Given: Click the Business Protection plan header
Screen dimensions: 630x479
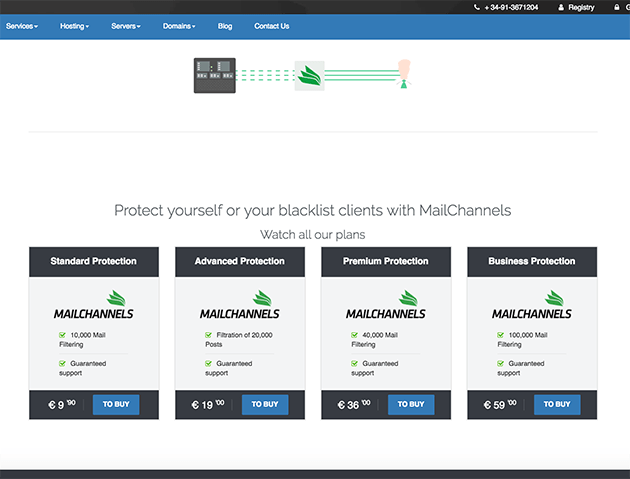Looking at the screenshot, I should [x=532, y=262].
